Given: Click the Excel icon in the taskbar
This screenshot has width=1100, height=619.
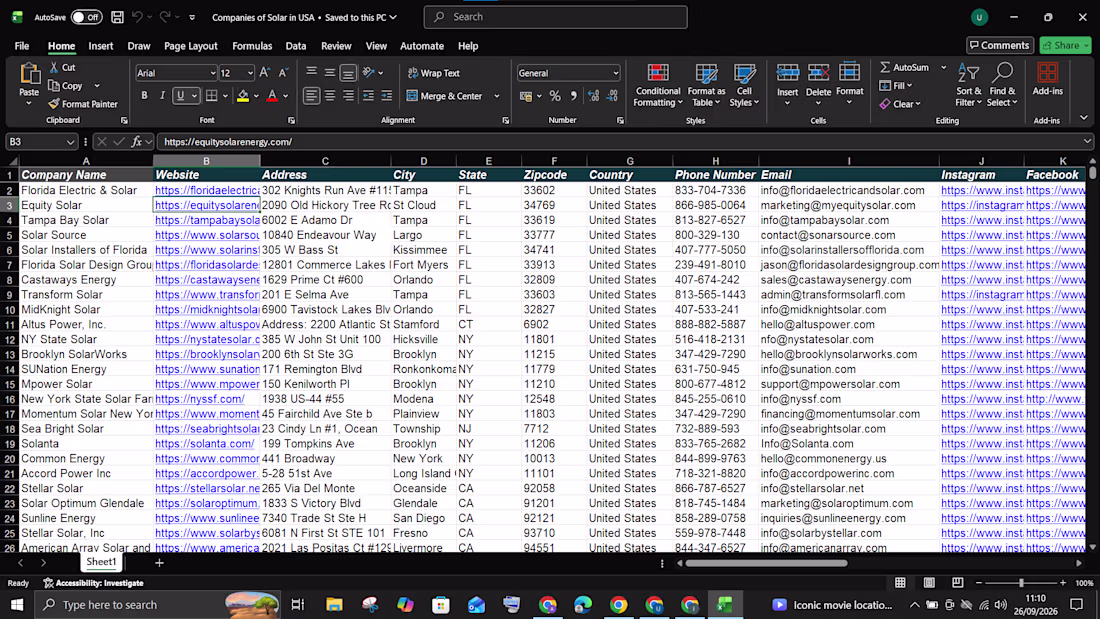Looking at the screenshot, I should (725, 604).
